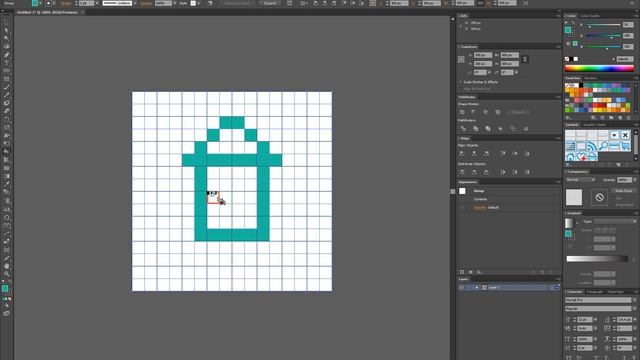Toggle Constrain Width and Height Proportions link

pyautogui.click(x=525, y=60)
